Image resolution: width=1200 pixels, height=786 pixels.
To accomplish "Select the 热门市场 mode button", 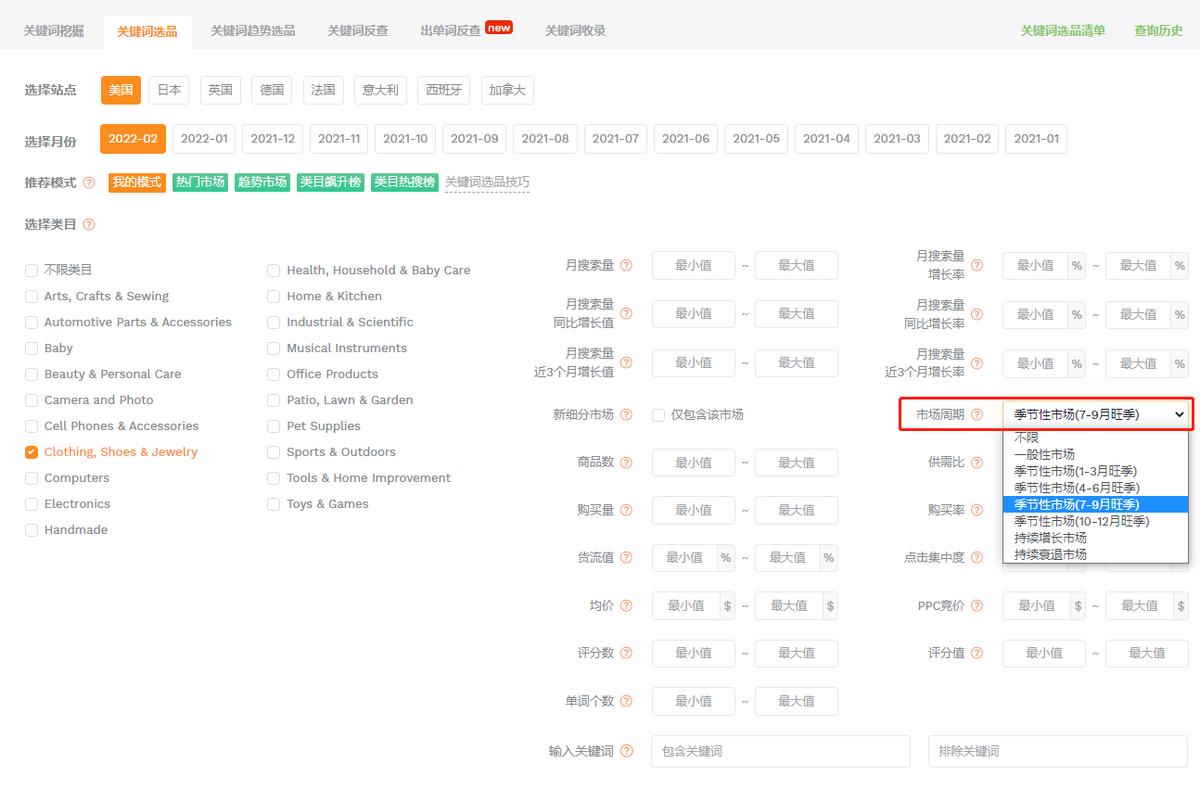I will (x=200, y=183).
